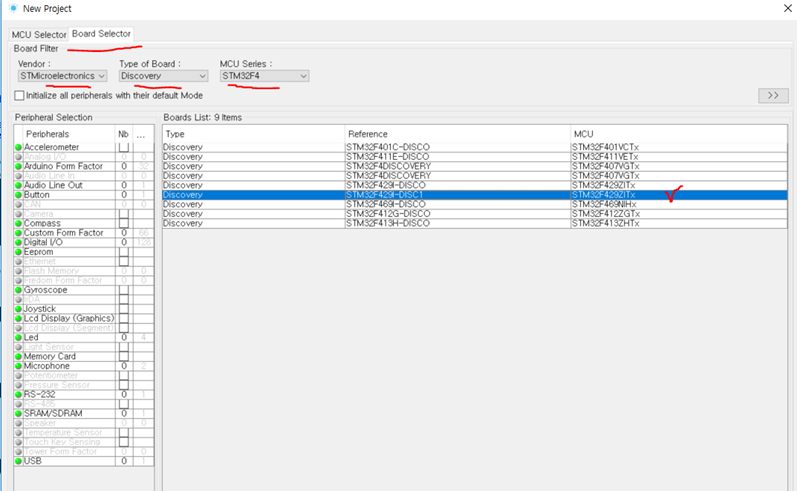797x491 pixels.
Task: Click the gray dot beside Speaker
Action: coord(19,423)
